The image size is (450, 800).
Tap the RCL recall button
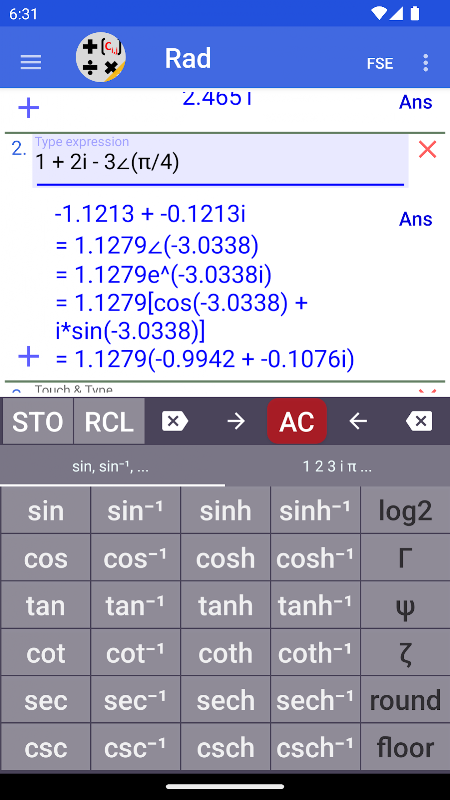[109, 421]
